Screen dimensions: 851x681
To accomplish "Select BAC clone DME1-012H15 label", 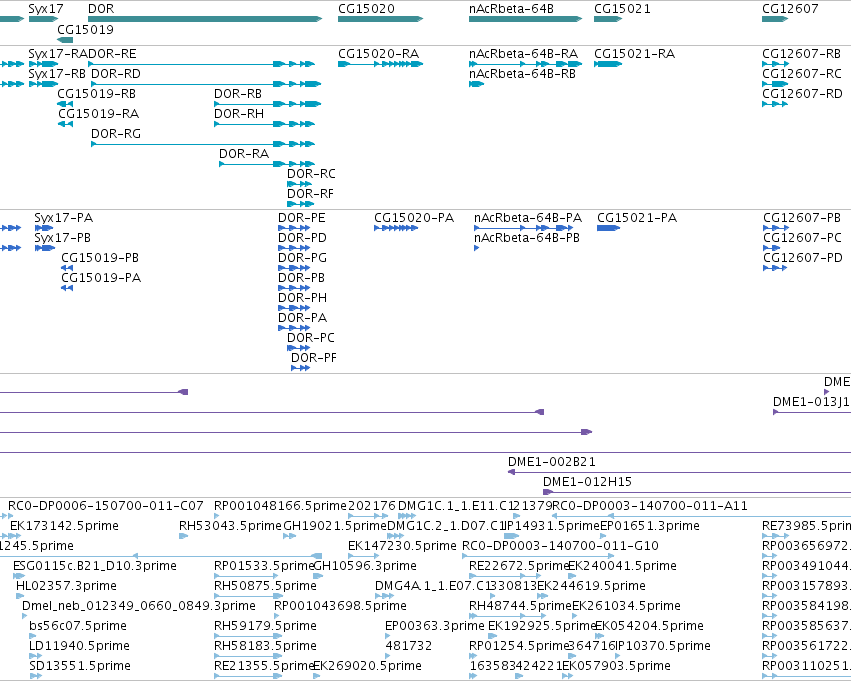I will (x=587, y=482).
